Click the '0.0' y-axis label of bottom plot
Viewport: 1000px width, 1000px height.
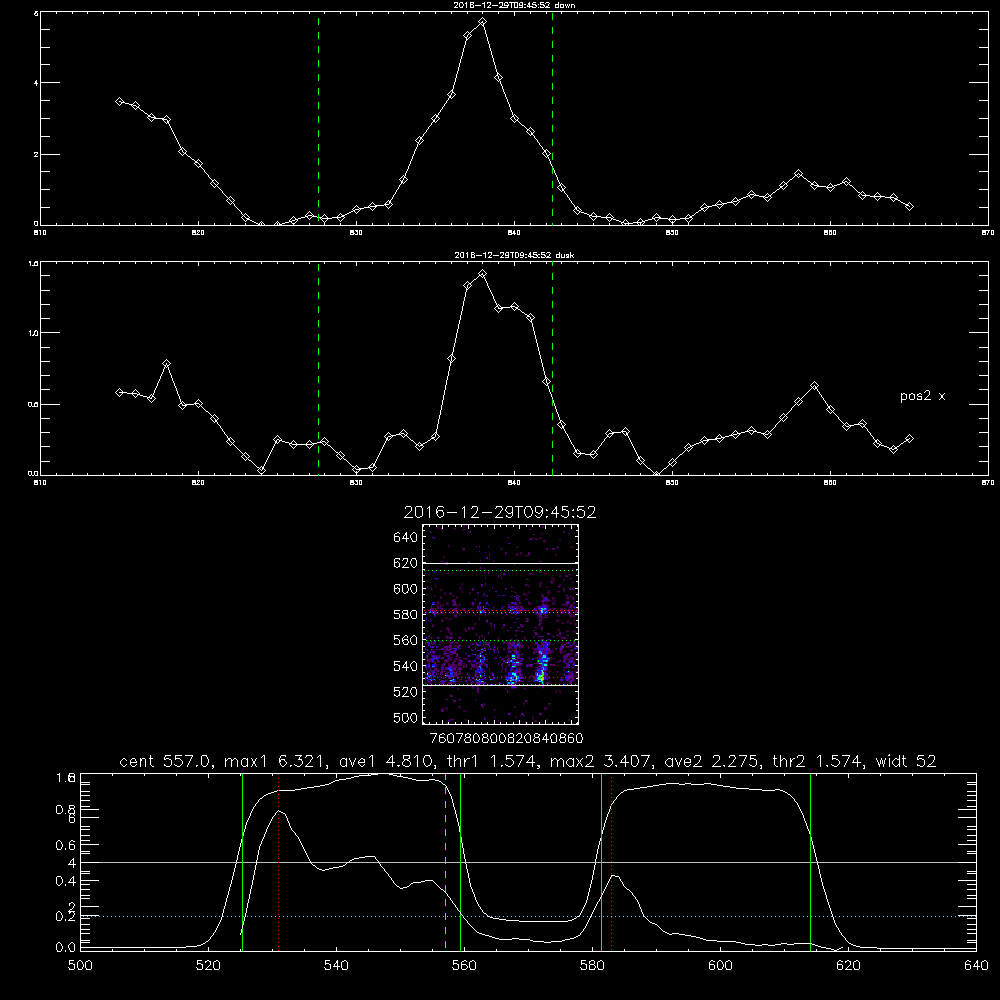tap(65, 947)
